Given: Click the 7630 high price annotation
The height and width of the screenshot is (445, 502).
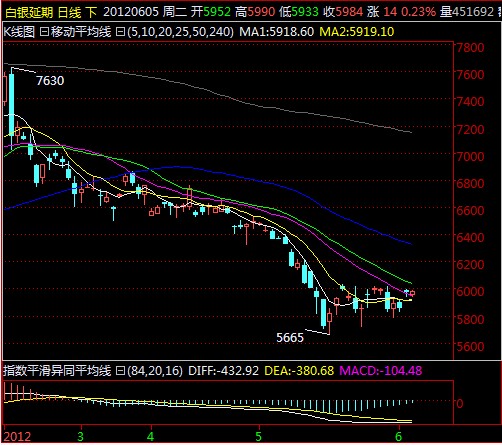Looking at the screenshot, I should (50, 81).
